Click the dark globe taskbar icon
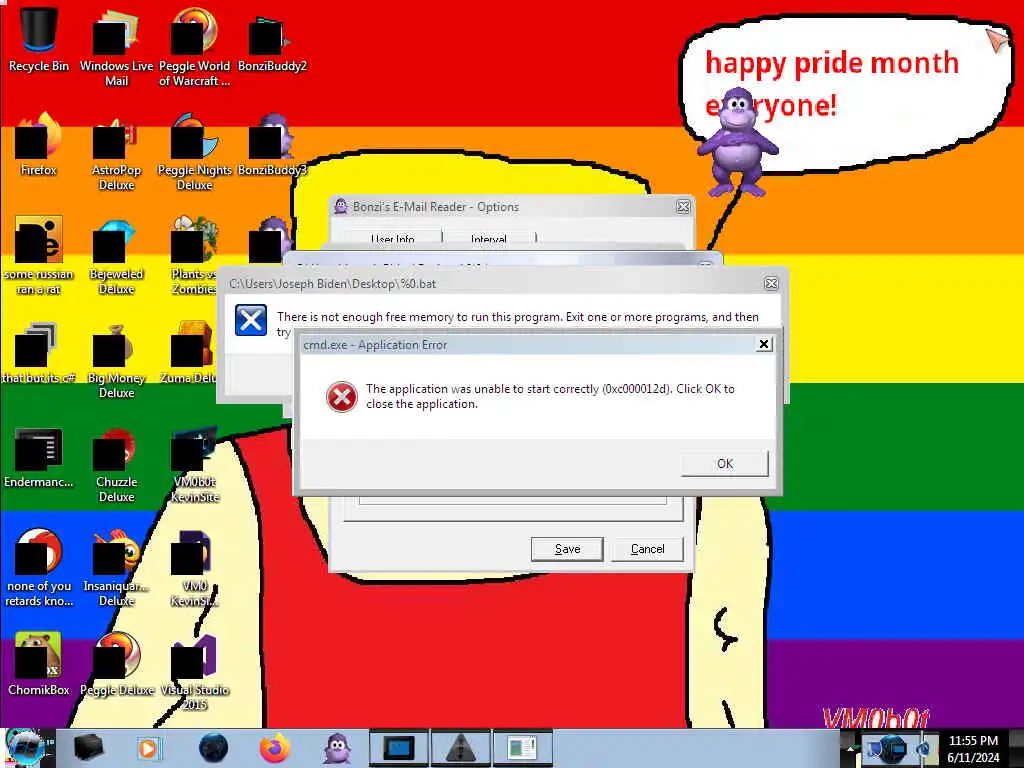1024x768 pixels. [213, 748]
